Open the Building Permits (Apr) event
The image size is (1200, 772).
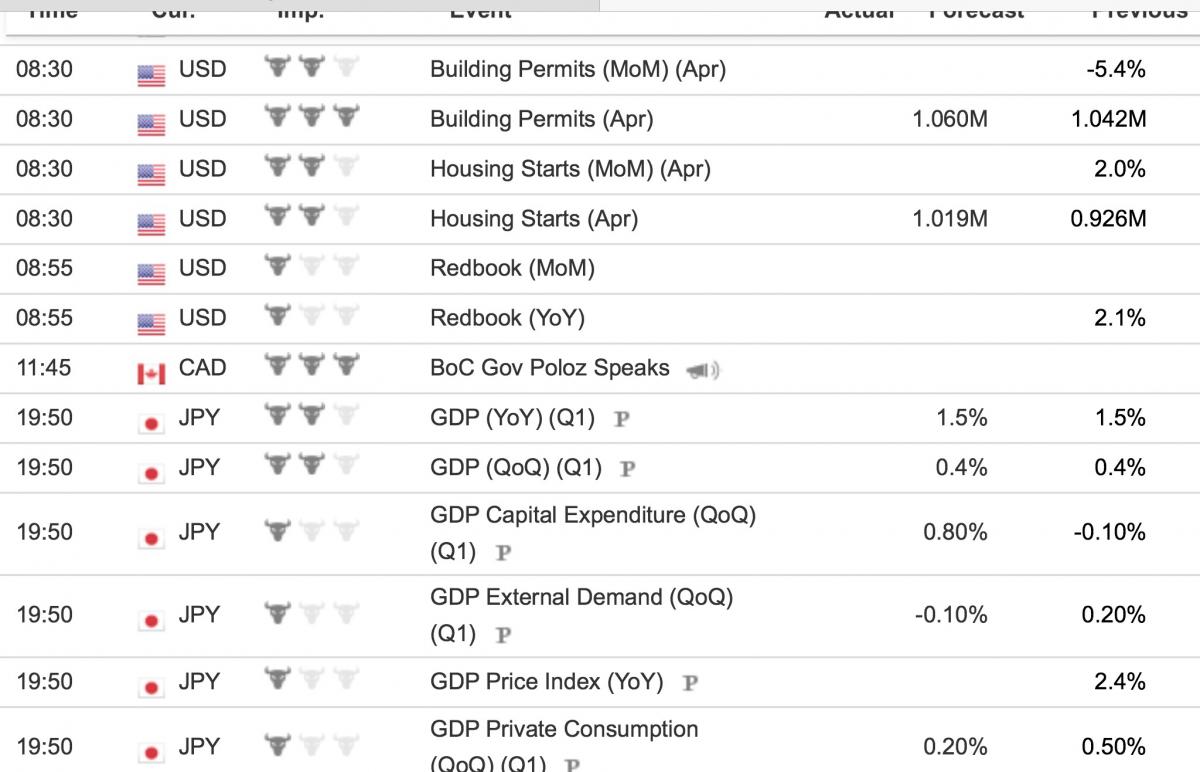click(x=541, y=119)
